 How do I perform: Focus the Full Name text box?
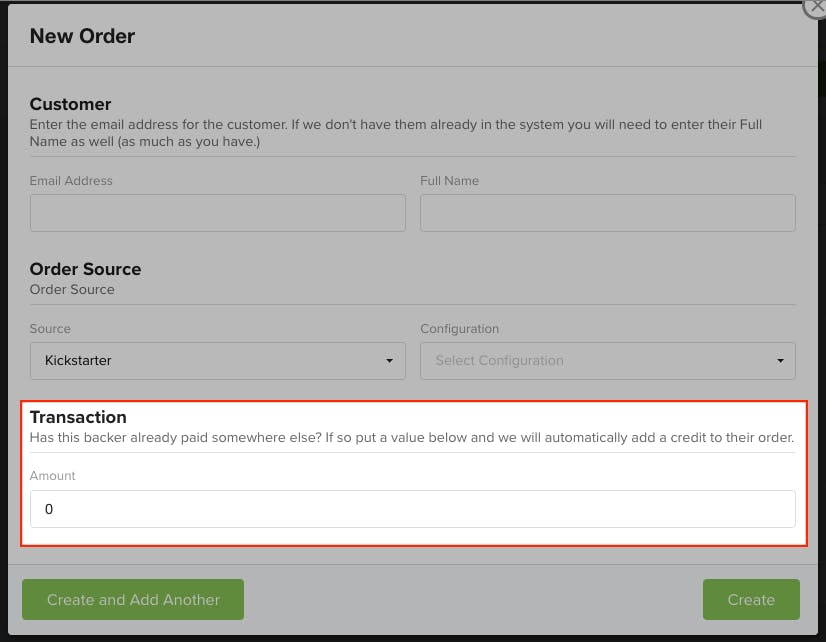click(x=607, y=213)
